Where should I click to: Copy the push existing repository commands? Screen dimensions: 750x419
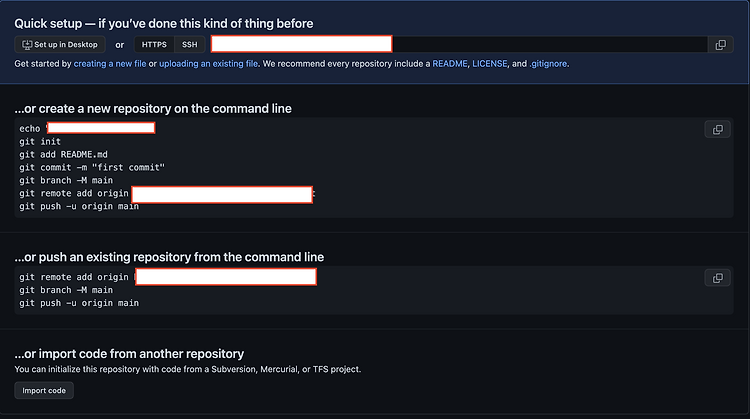[x=717, y=278]
